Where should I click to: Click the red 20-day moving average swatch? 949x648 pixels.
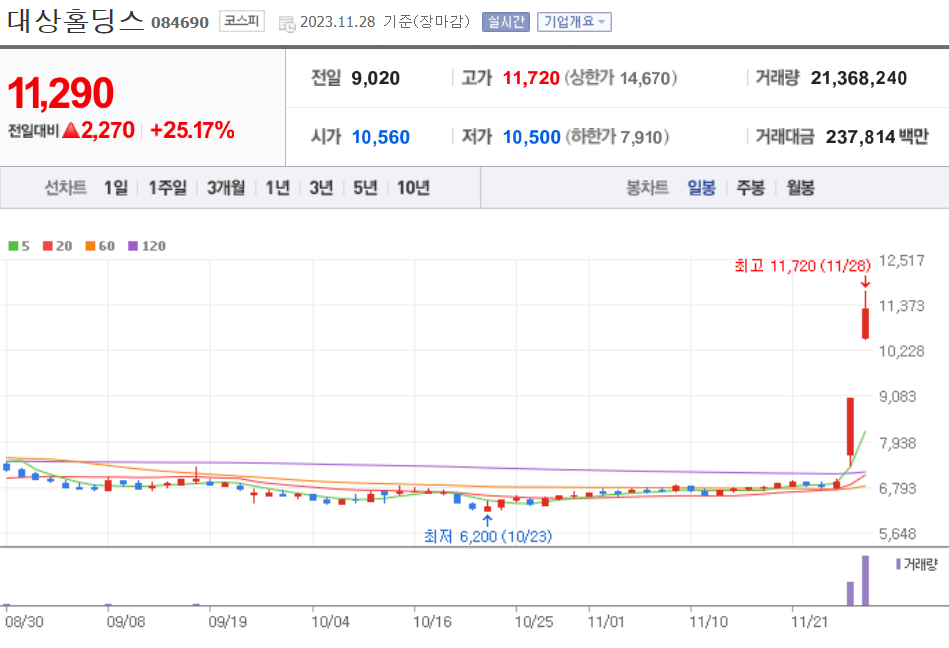[x=48, y=246]
